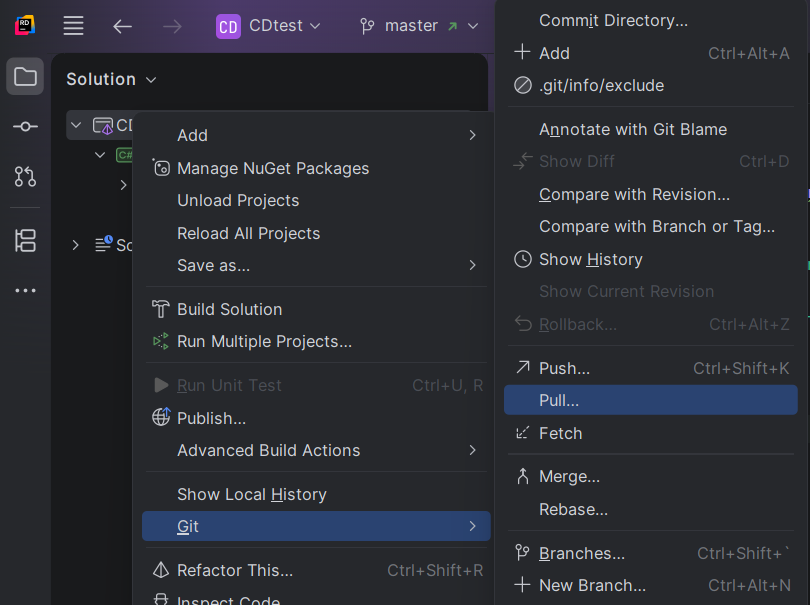The height and width of the screenshot is (605, 810).
Task: Click Add with Ctrl+Alt+A shortcut
Action: 651,53
